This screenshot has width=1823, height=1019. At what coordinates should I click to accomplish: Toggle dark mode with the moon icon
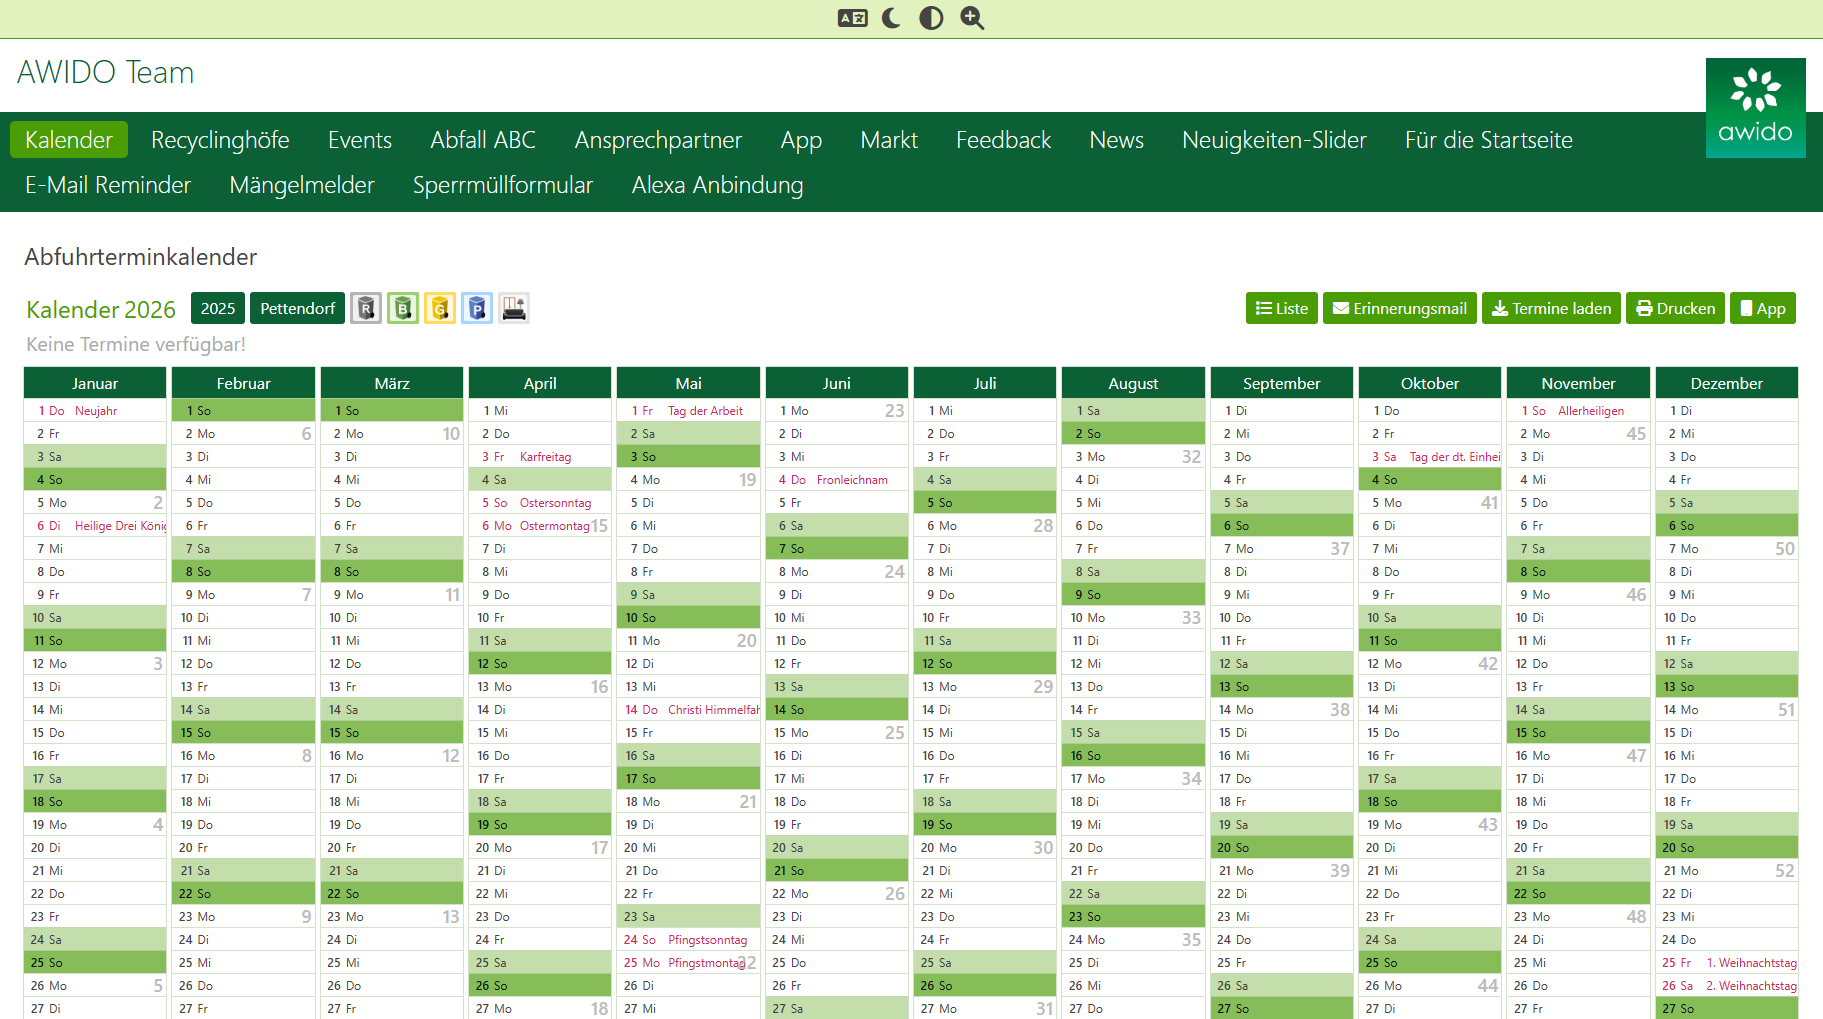tap(891, 18)
